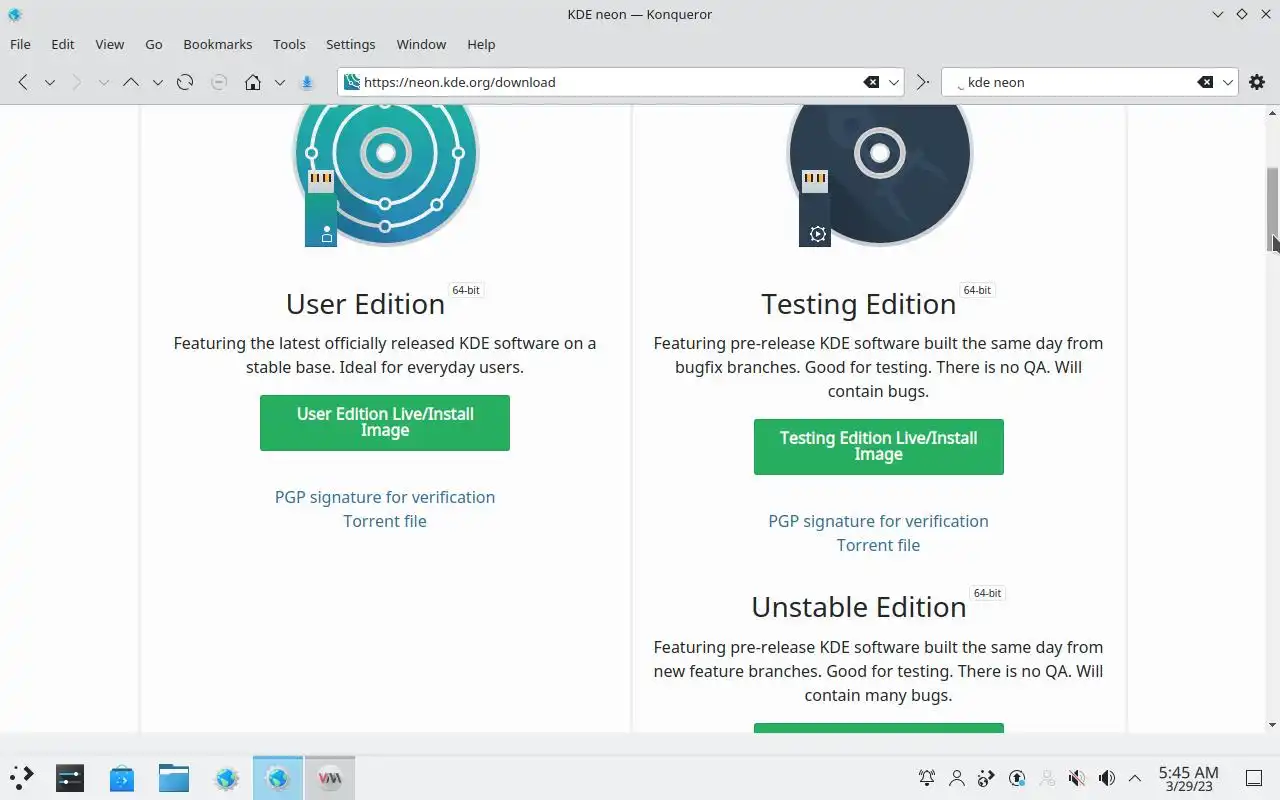Expand the back history dropdown arrow

pyautogui.click(x=50, y=82)
